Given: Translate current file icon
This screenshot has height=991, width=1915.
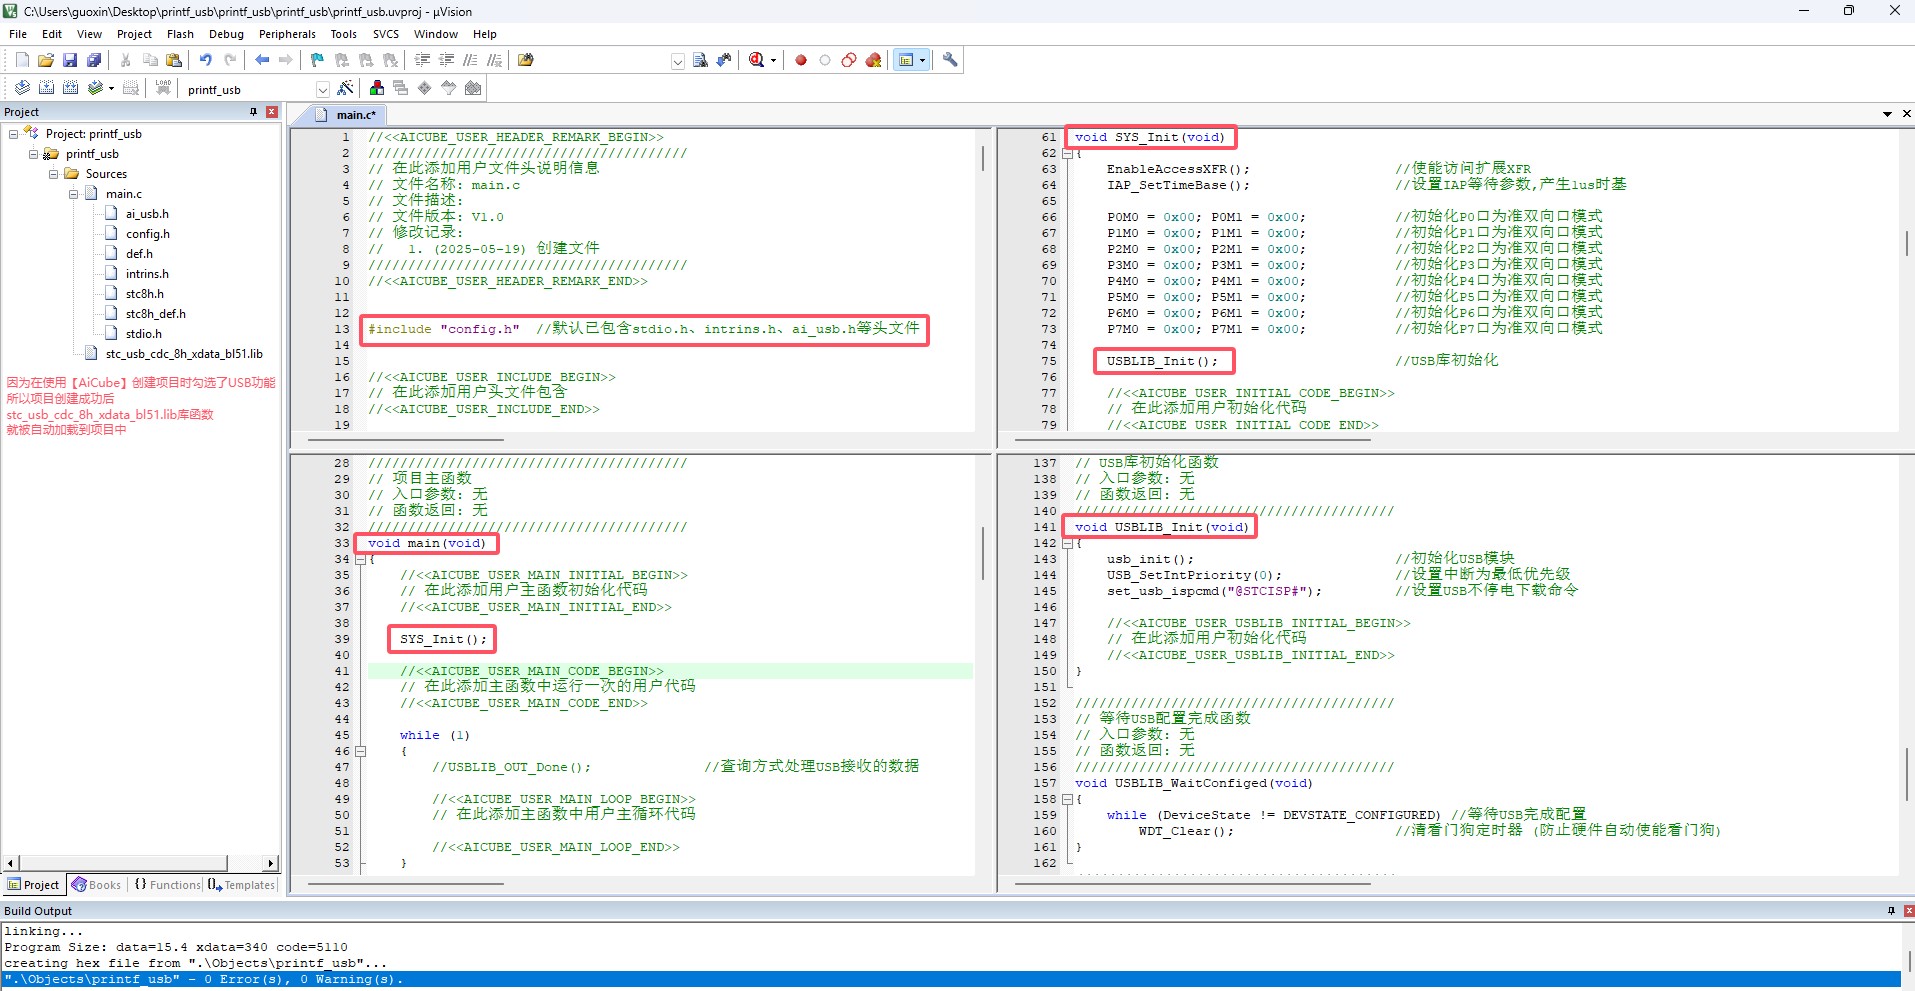Looking at the screenshot, I should [x=22, y=88].
